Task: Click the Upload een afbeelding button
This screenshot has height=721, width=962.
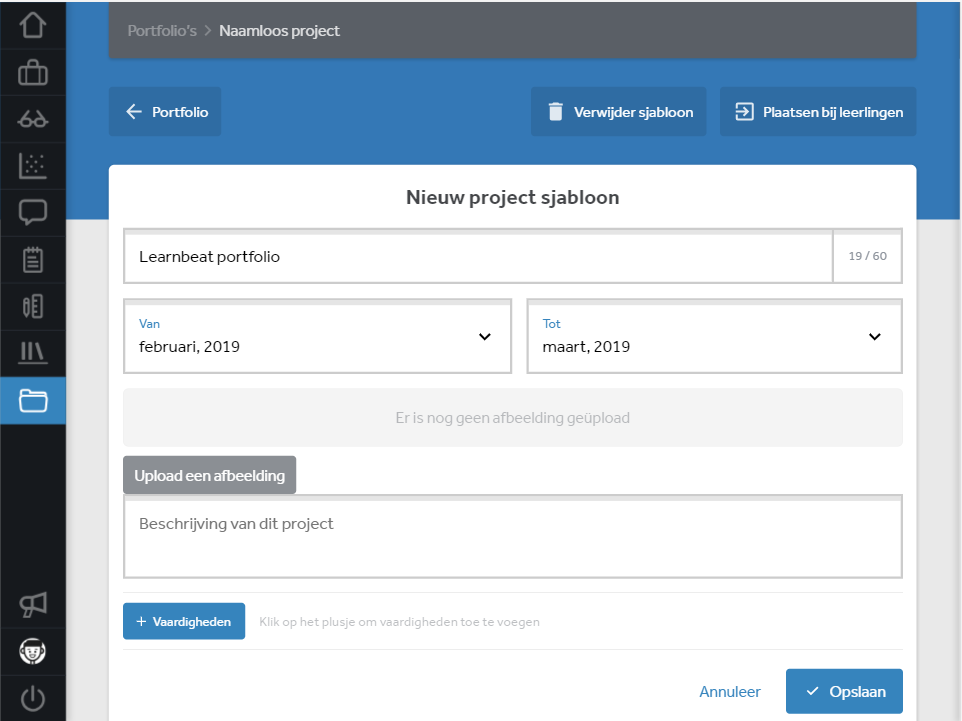Action: click(209, 475)
